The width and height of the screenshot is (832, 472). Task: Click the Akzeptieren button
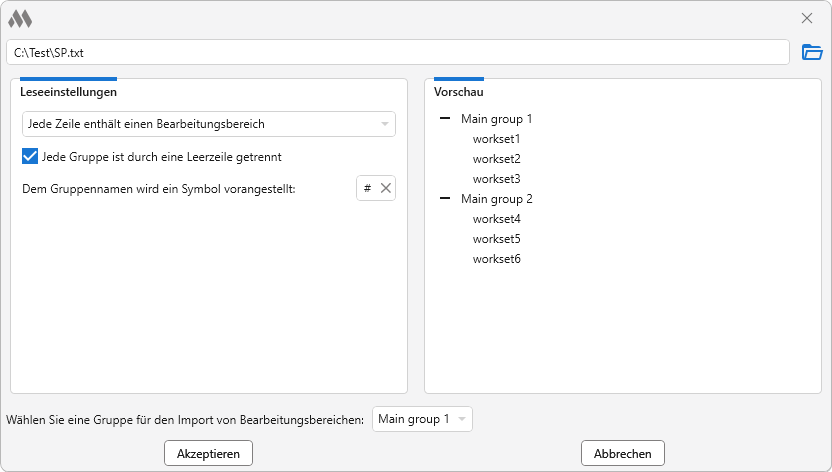coord(208,453)
